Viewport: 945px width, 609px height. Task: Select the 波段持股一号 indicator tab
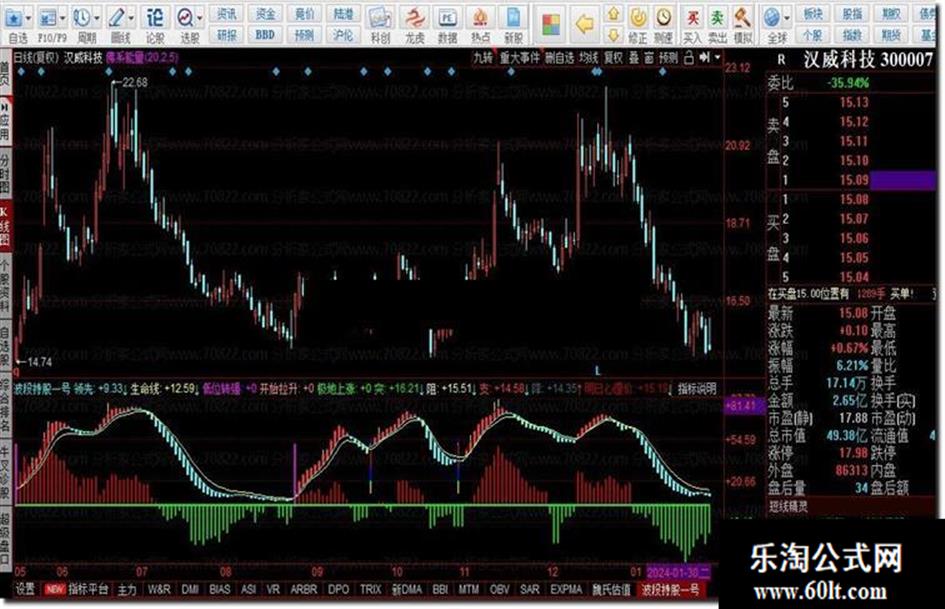click(670, 589)
